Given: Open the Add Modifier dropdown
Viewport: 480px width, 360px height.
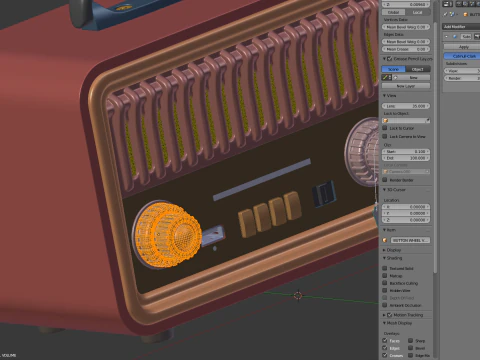Looking at the screenshot, I should tap(461, 27).
